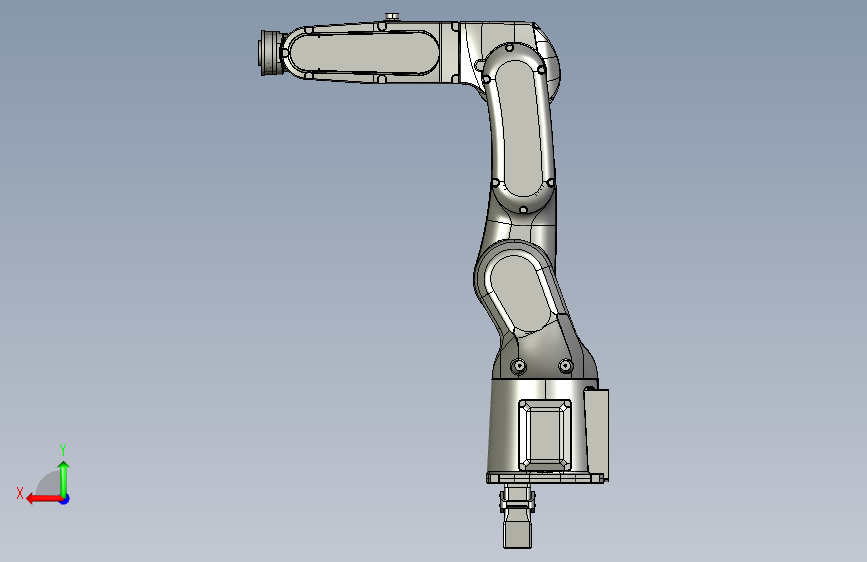Select the vertical upper arm cover plate
This screenshot has height=562, width=867.
pos(519,128)
